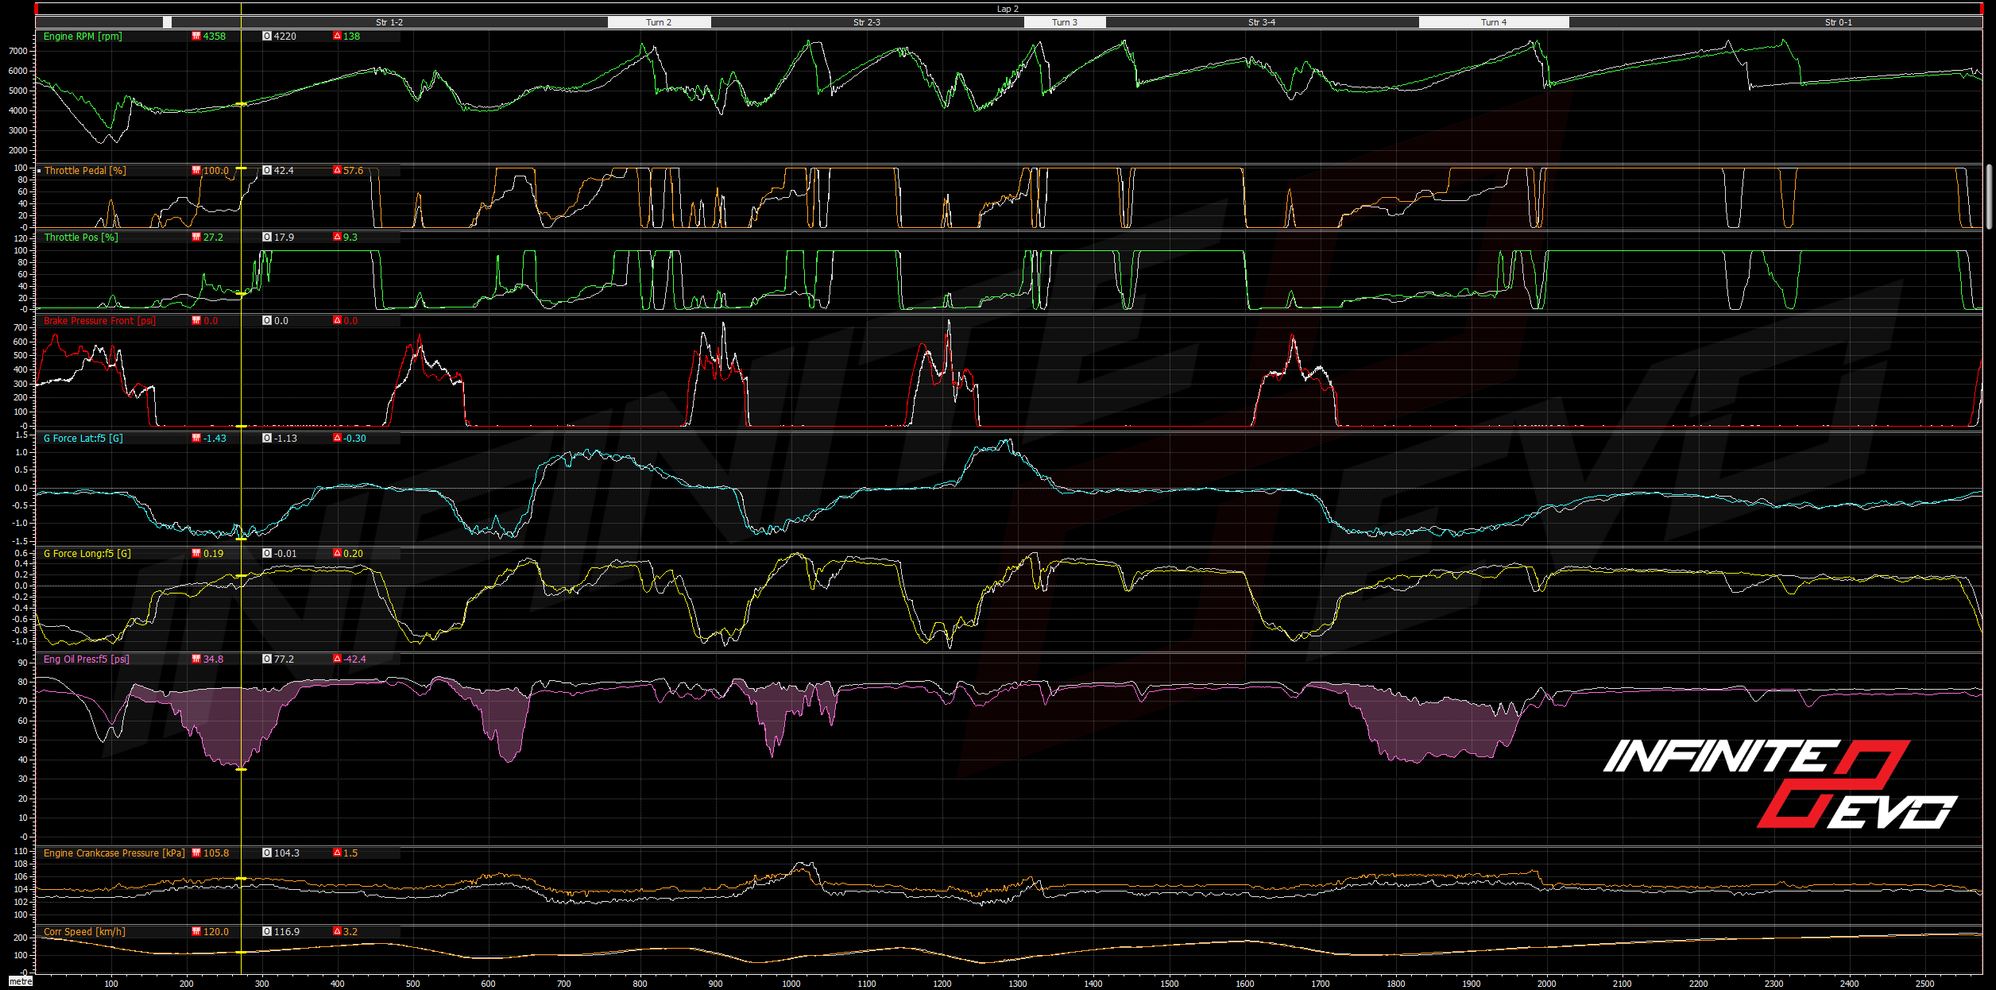Select the Eng Oil Pres:f5 channel label
Viewport: 1996px width, 990px height.
point(86,660)
